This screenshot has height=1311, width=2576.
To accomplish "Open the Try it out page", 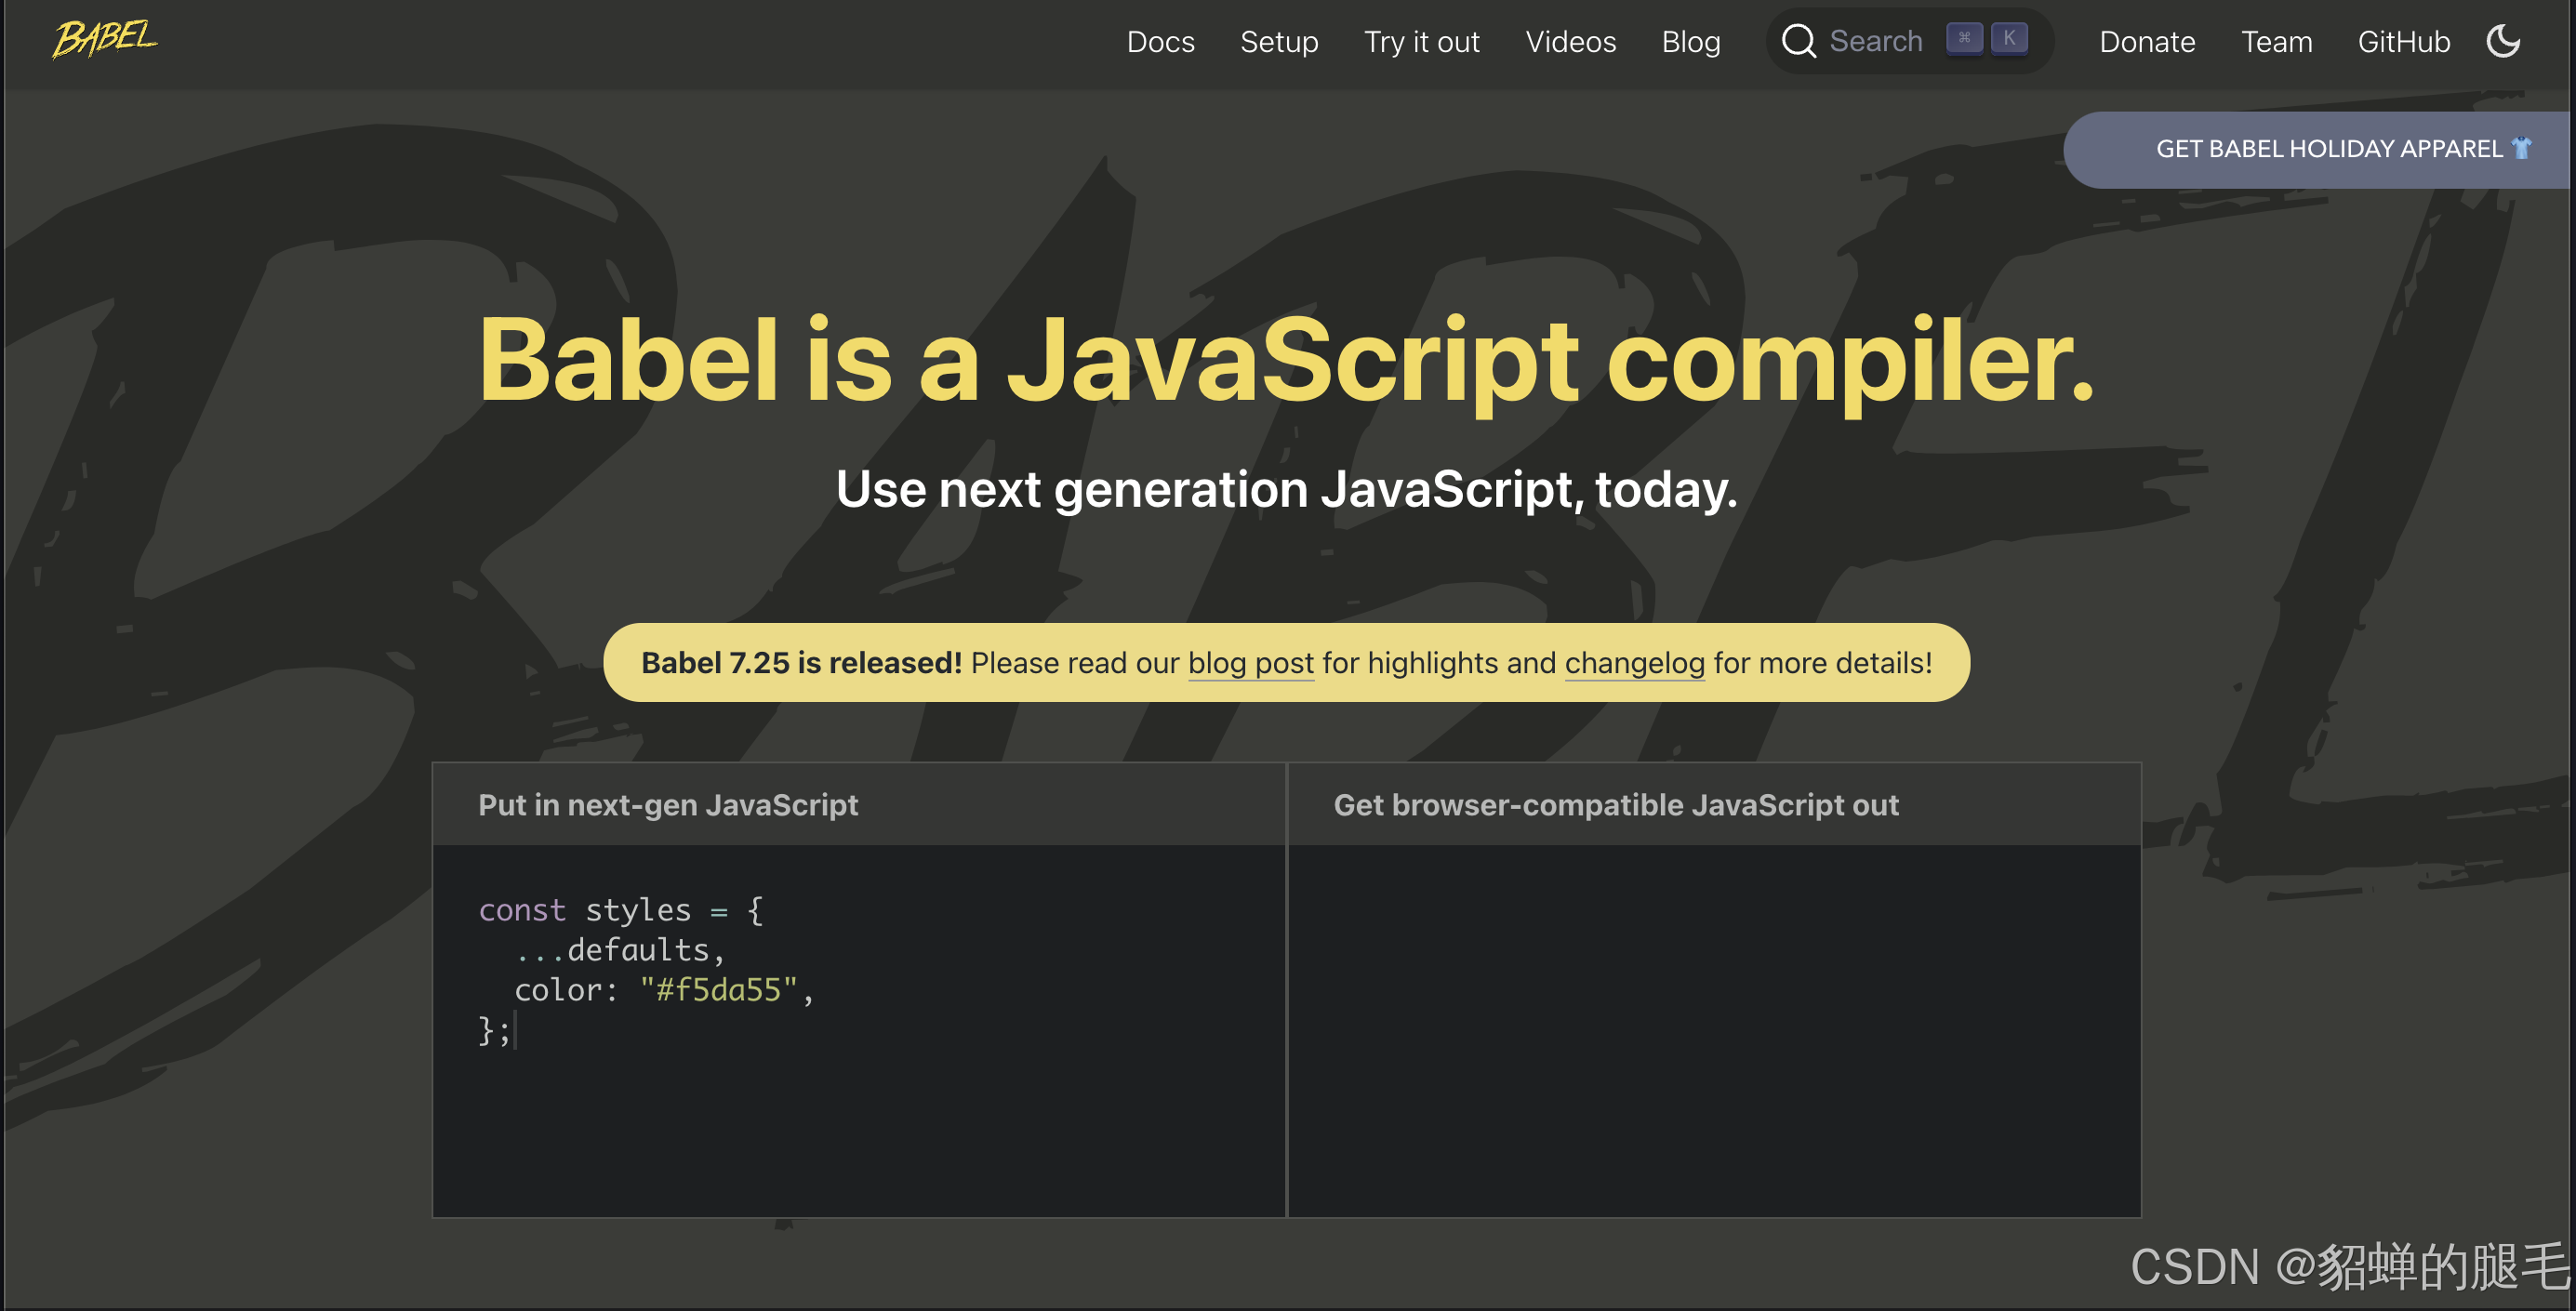I will coord(1421,41).
